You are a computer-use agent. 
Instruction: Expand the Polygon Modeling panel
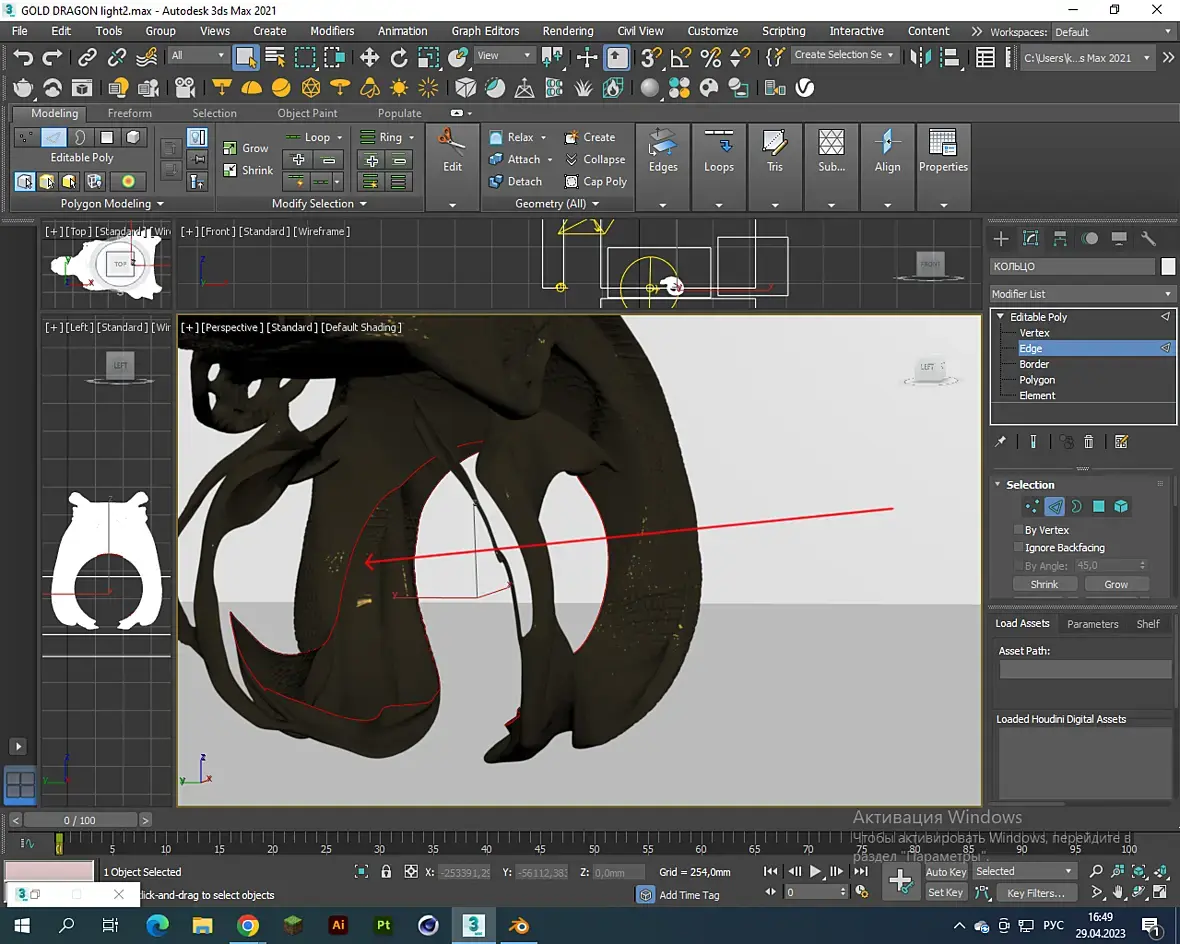(112, 203)
